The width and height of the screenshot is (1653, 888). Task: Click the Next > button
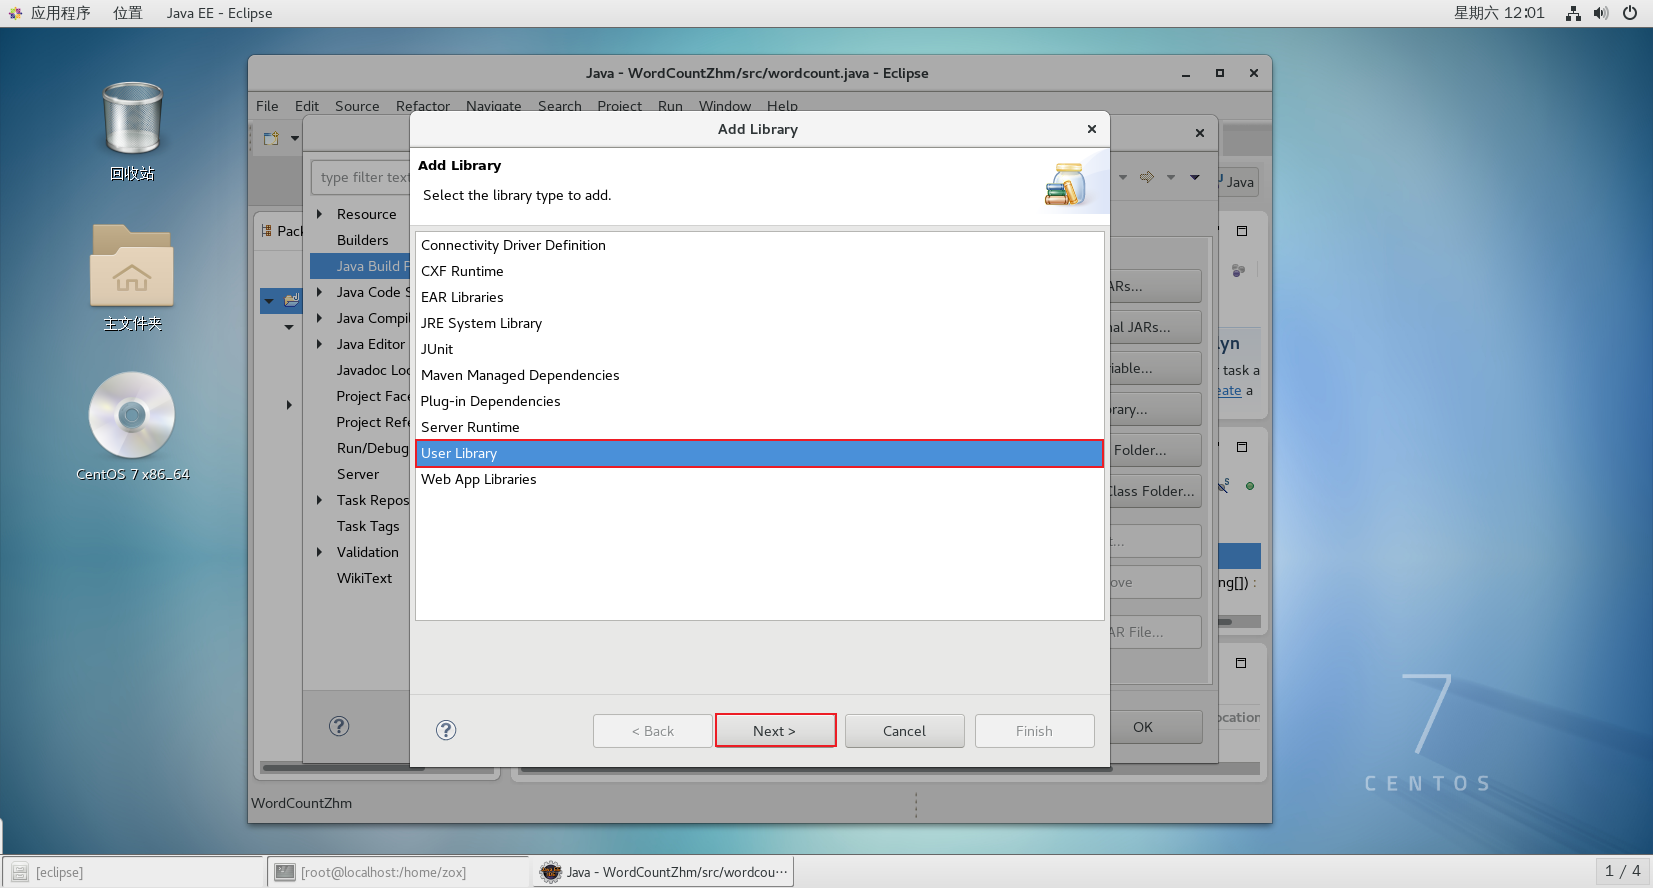click(775, 731)
